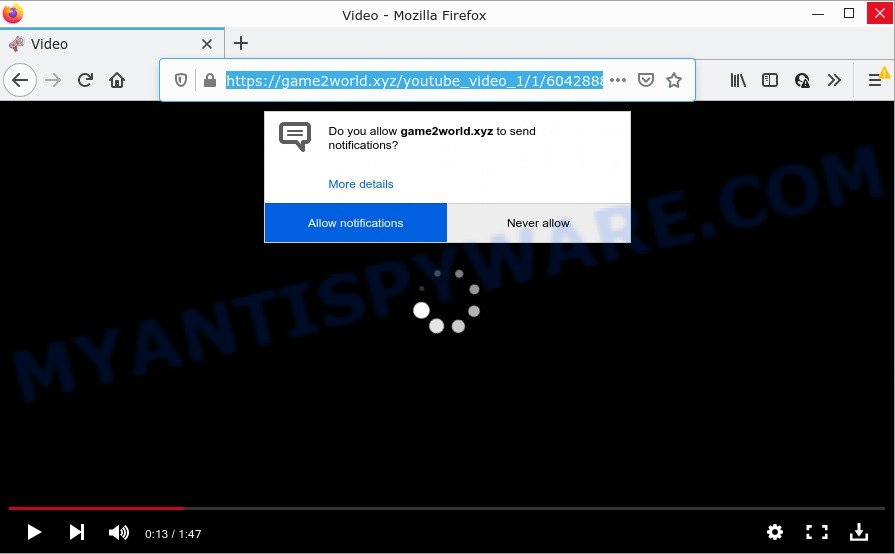
Task: Toggle the sidebar panel
Action: pos(769,80)
